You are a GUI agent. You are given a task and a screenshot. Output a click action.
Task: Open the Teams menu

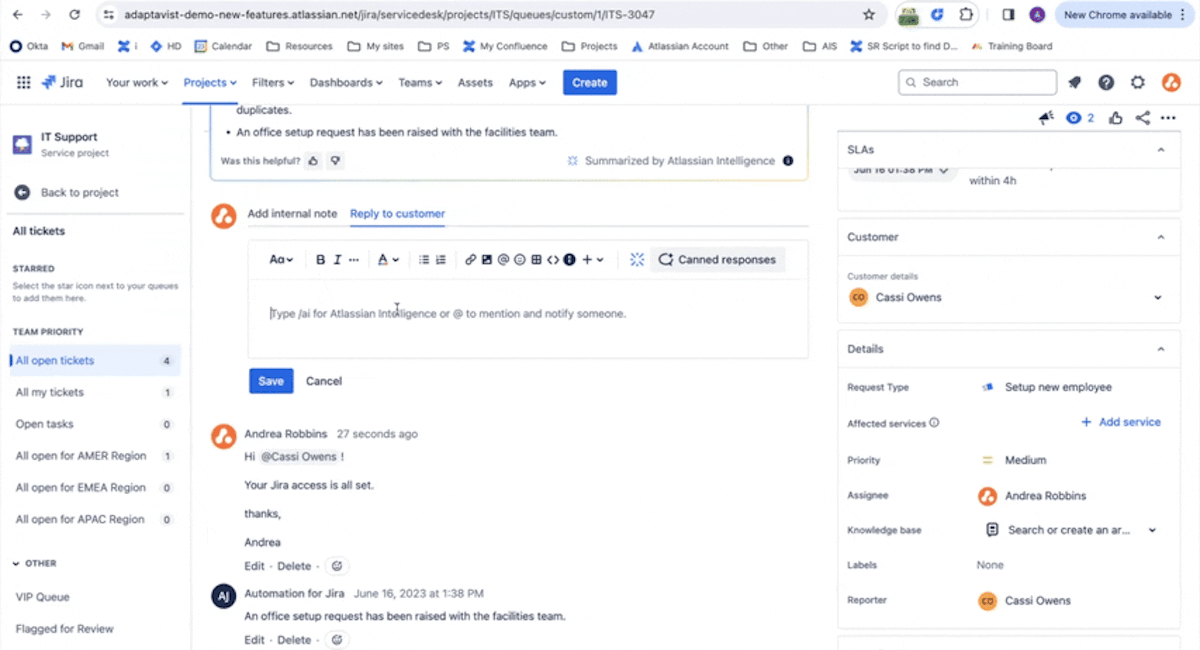point(421,83)
